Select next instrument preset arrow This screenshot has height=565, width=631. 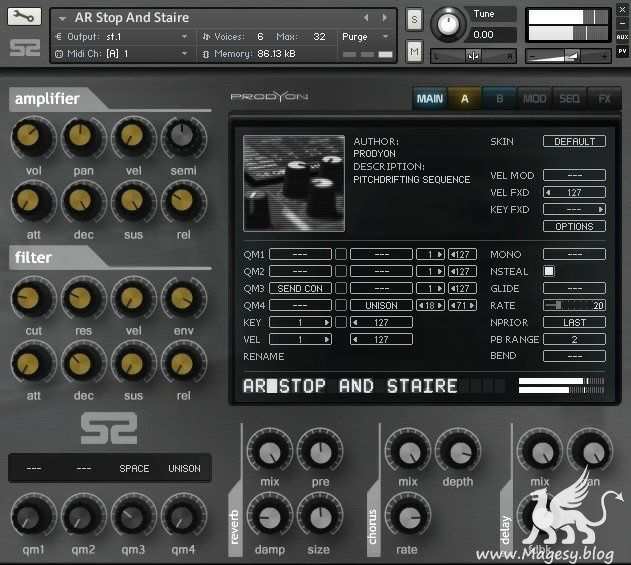click(384, 18)
